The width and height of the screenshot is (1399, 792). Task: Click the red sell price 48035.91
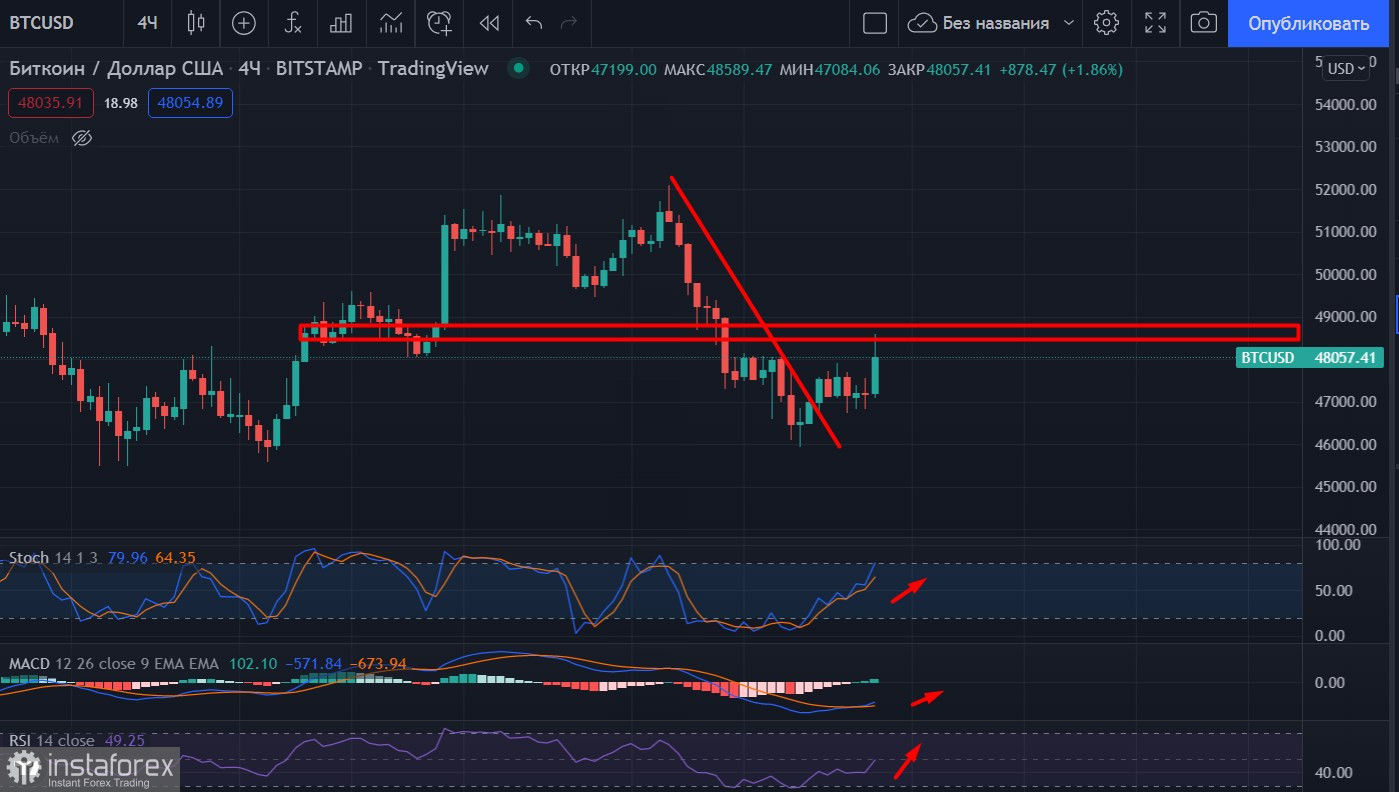pos(51,102)
